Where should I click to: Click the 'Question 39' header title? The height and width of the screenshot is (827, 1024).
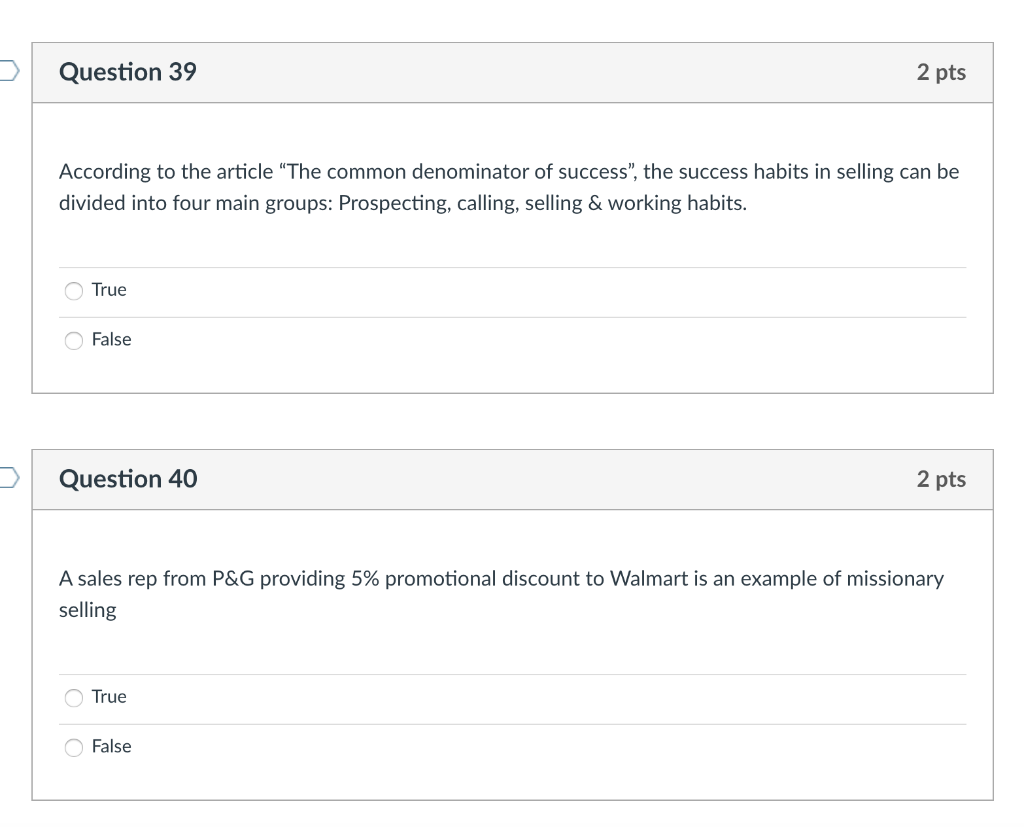click(x=128, y=72)
